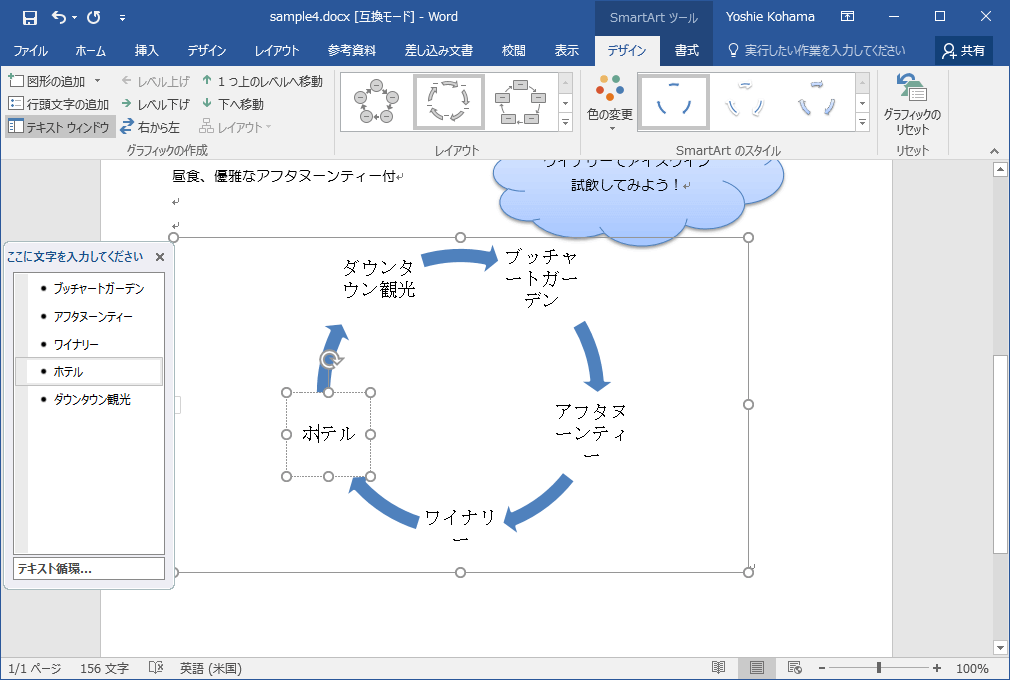Viewport: 1010px width, 680px height.
Task: Click the 156 文字 word count
Action: (x=104, y=668)
